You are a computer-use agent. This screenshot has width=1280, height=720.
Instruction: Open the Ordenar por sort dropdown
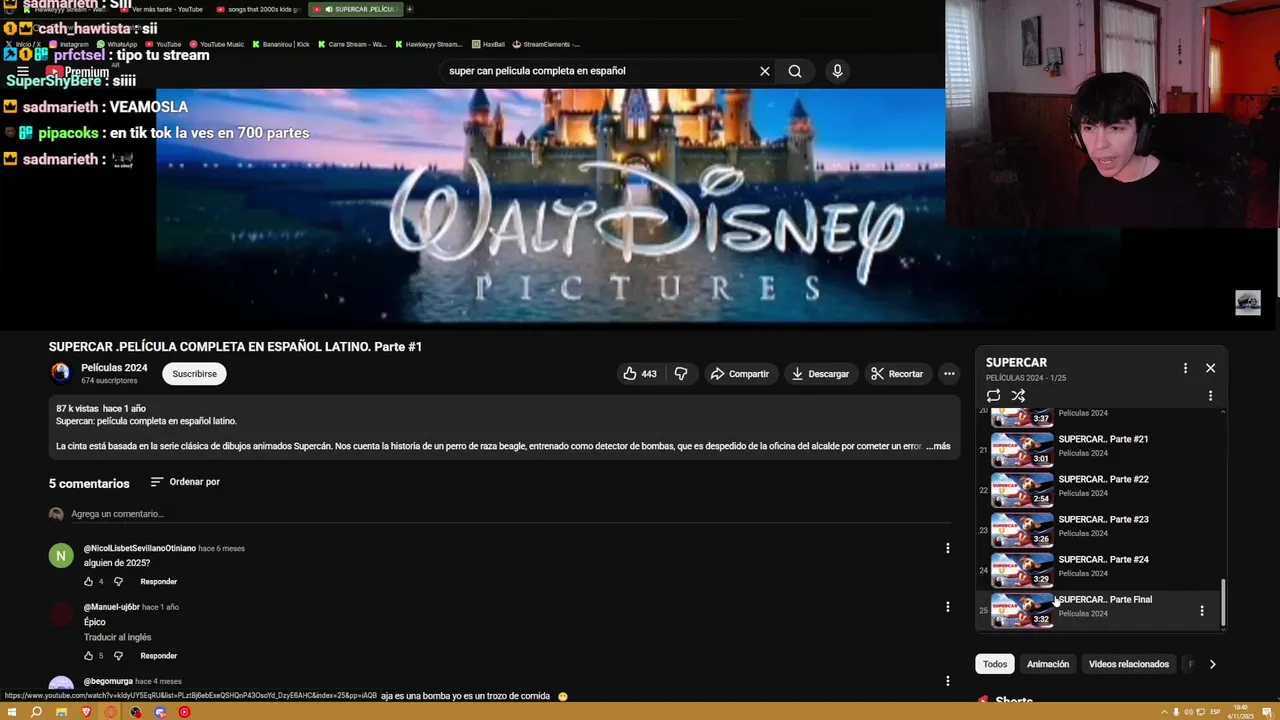pos(185,482)
